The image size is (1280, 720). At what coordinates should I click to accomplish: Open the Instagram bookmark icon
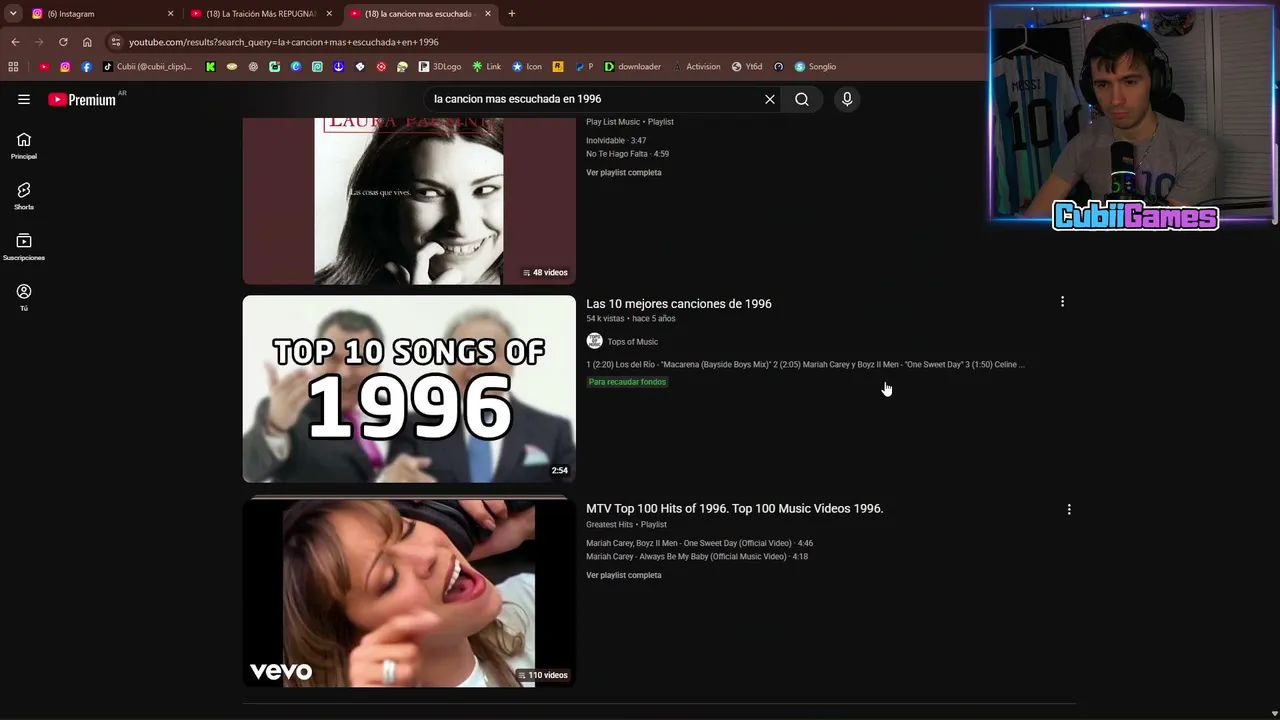65,67
